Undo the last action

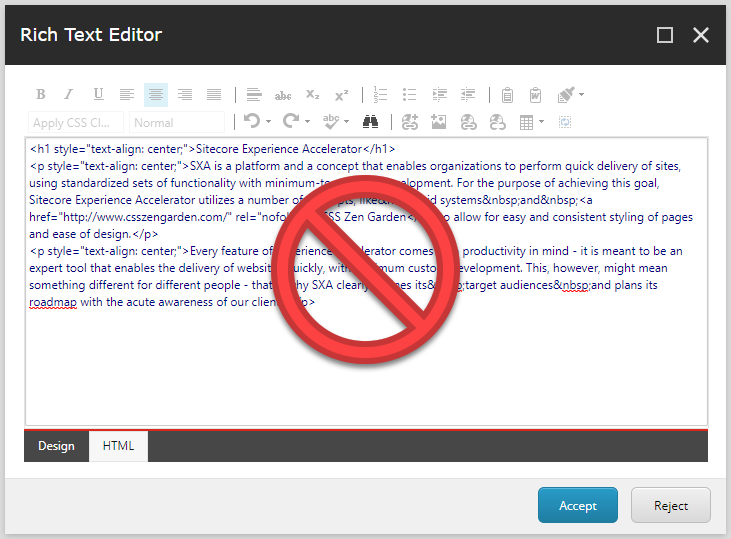click(x=252, y=122)
